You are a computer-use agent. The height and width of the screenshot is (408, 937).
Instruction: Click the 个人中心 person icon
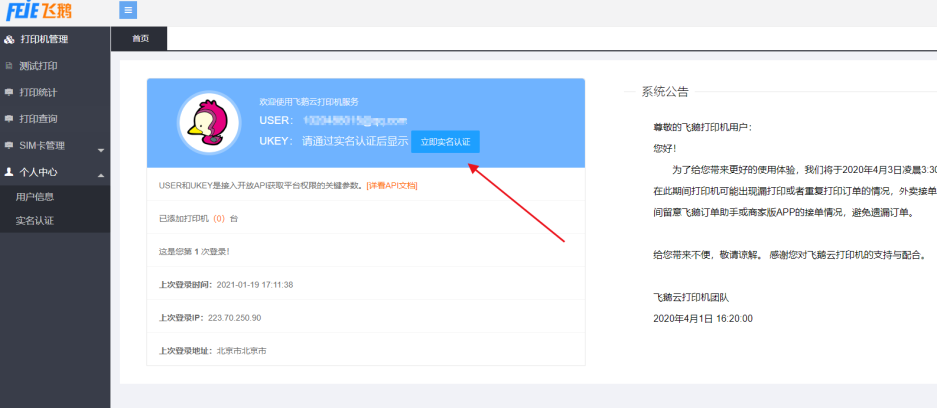(x=8, y=172)
